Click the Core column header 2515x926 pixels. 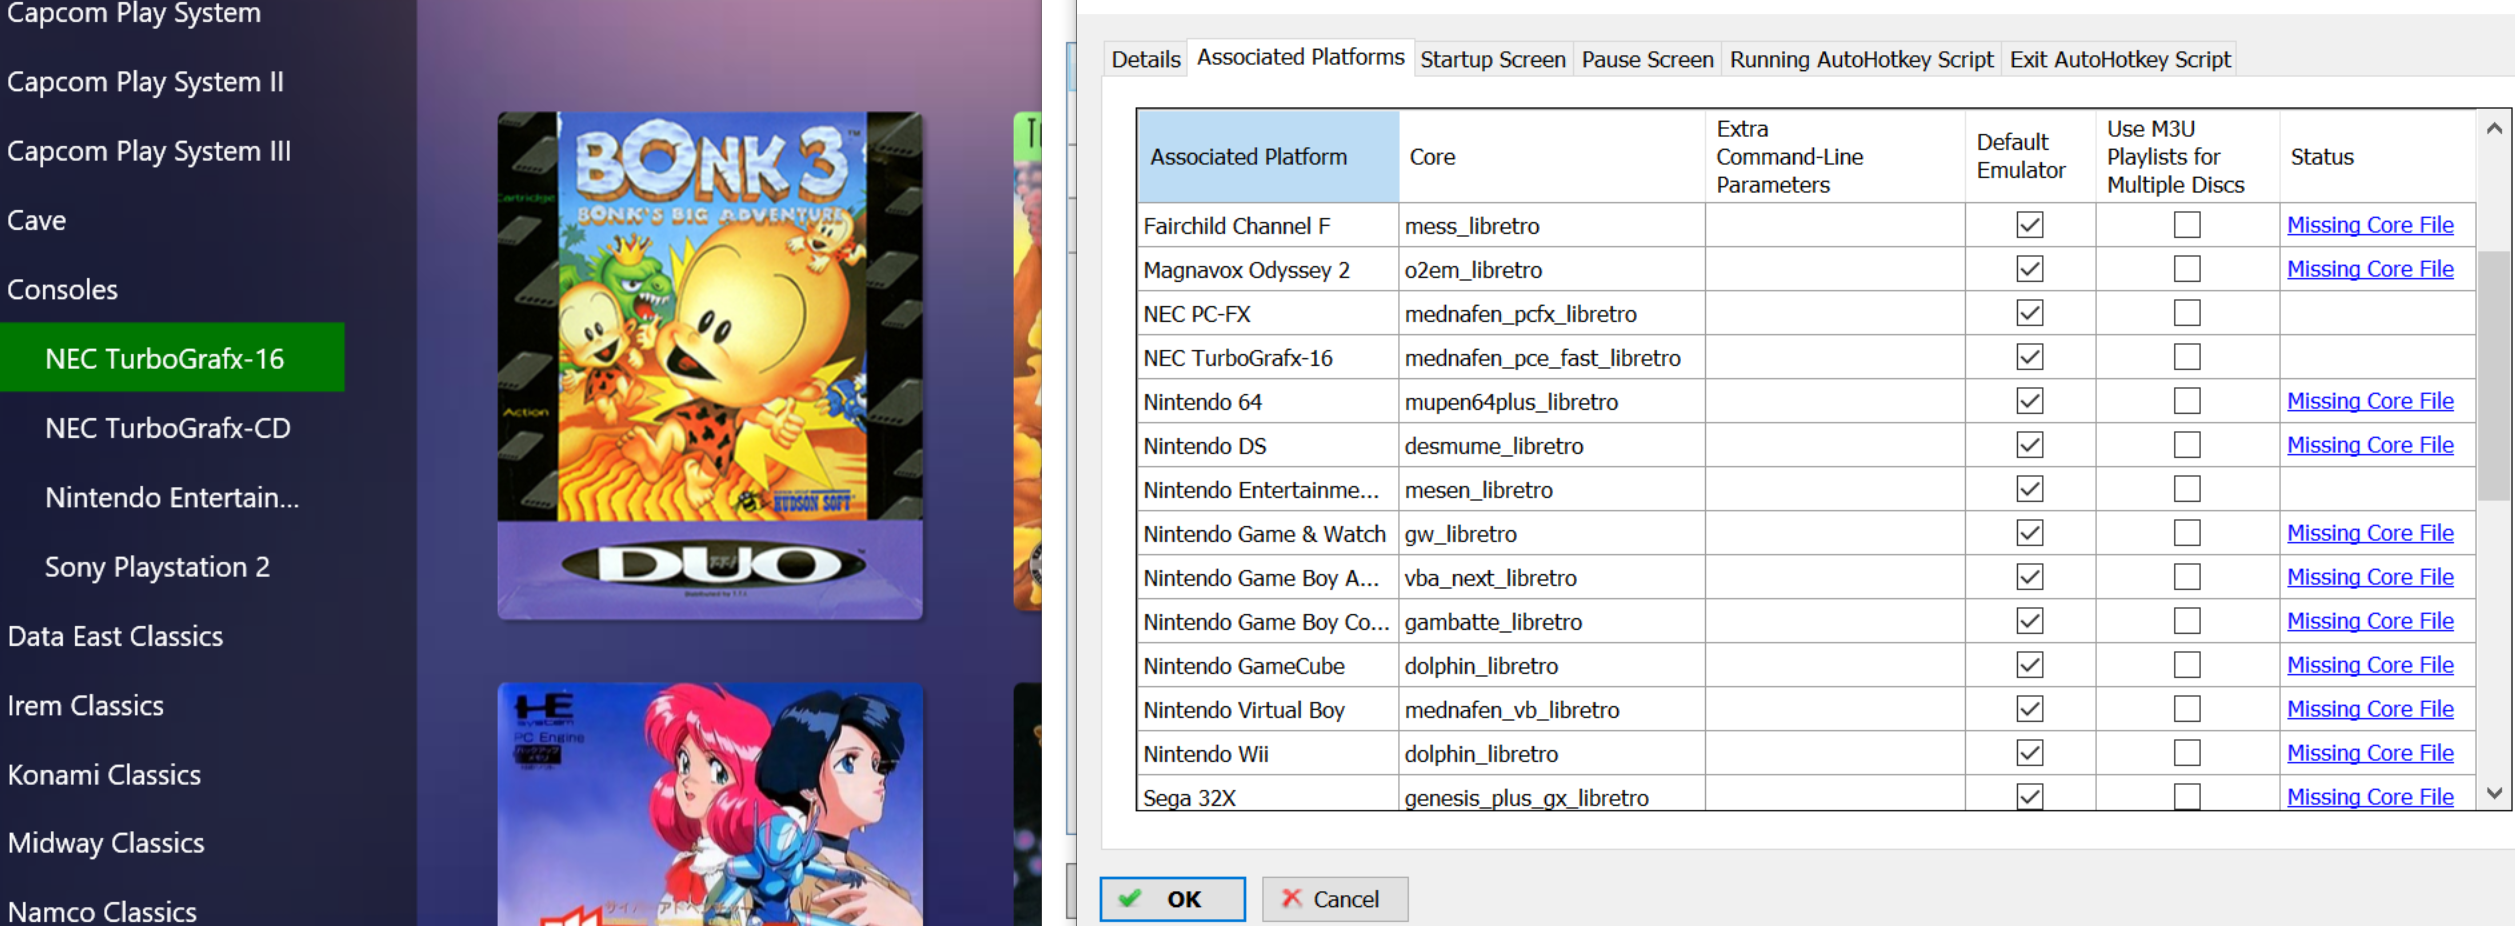click(1552, 157)
